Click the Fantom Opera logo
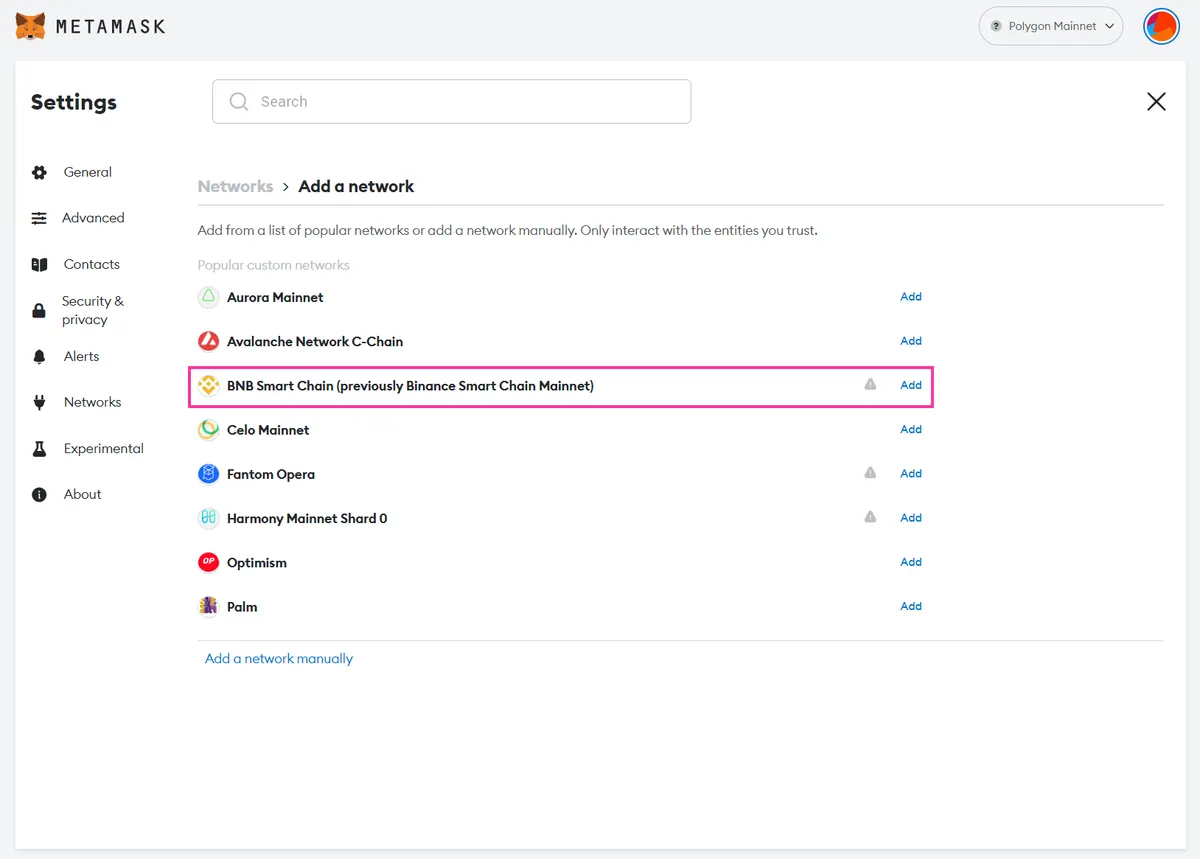 click(208, 474)
